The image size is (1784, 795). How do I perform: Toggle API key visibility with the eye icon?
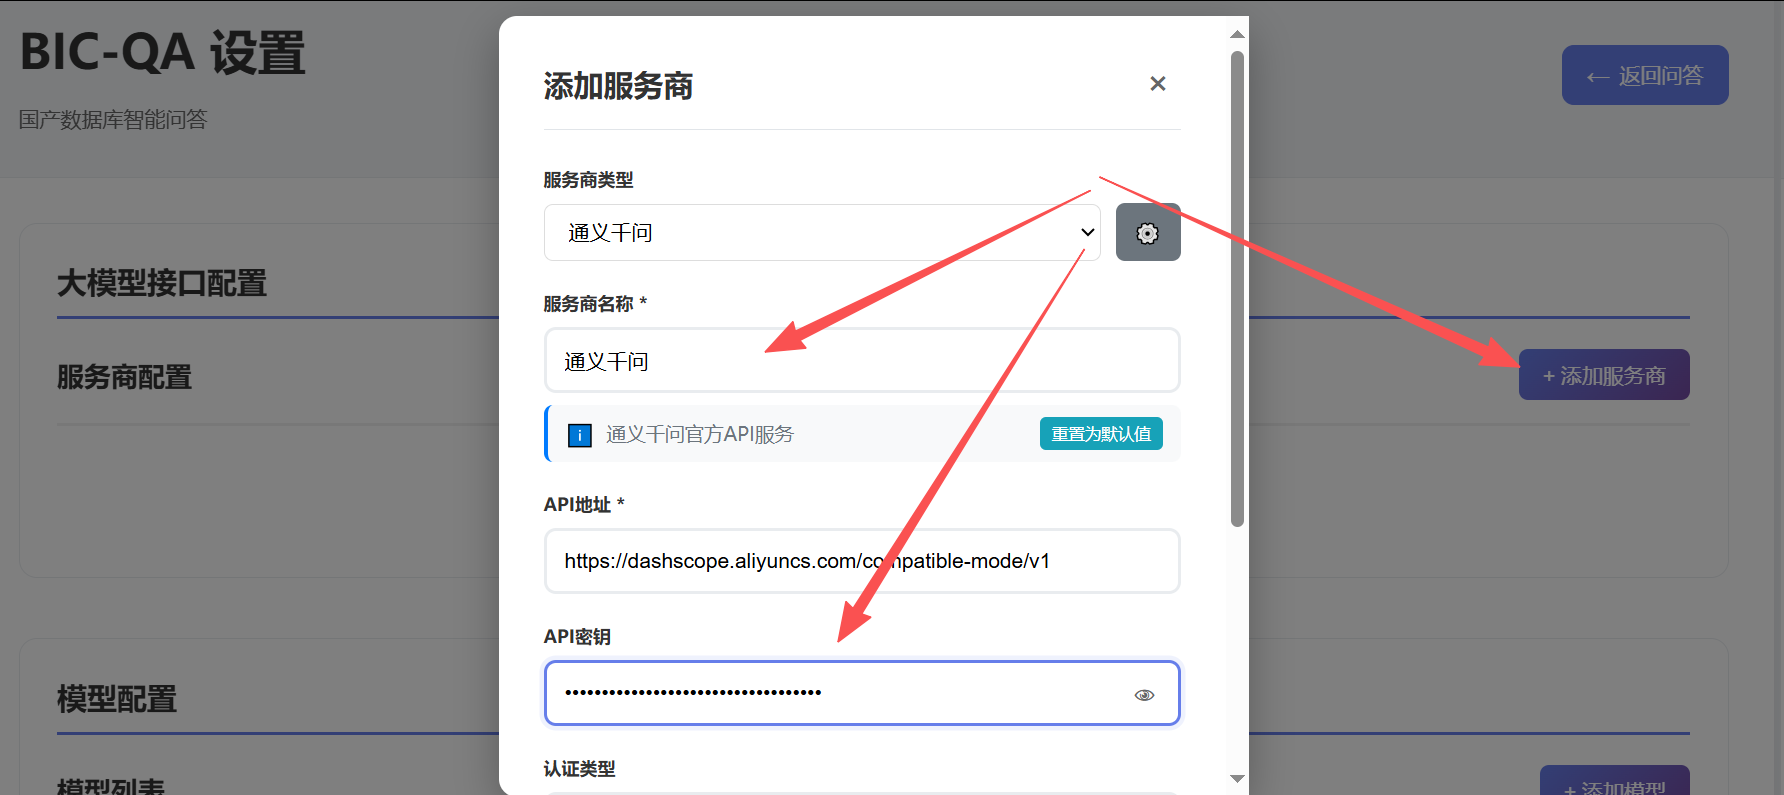(x=1144, y=695)
